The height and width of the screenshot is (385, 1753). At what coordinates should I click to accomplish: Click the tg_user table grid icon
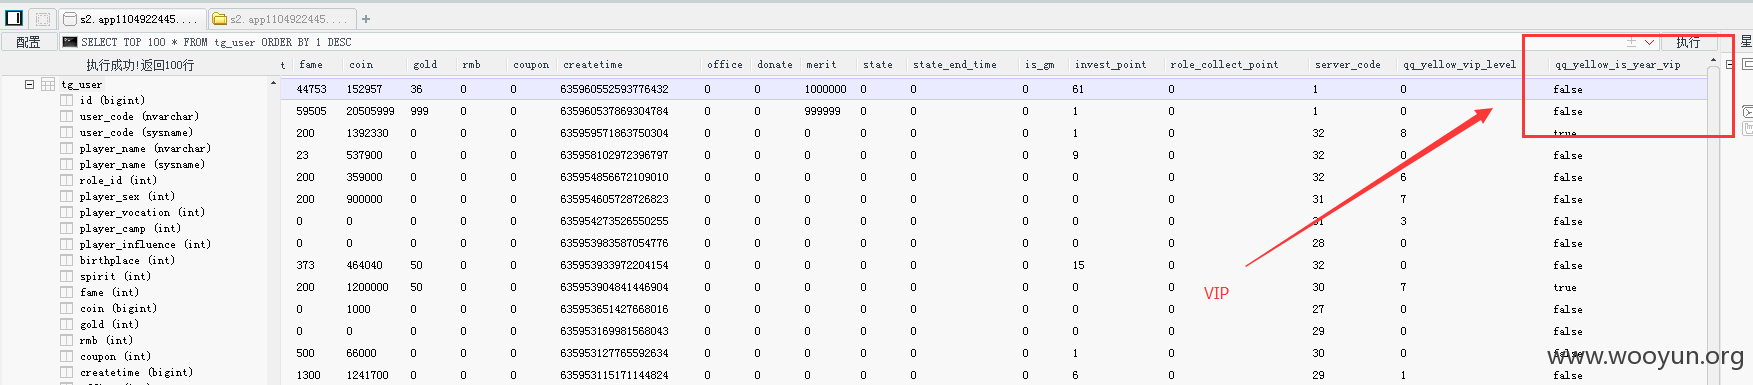point(48,84)
